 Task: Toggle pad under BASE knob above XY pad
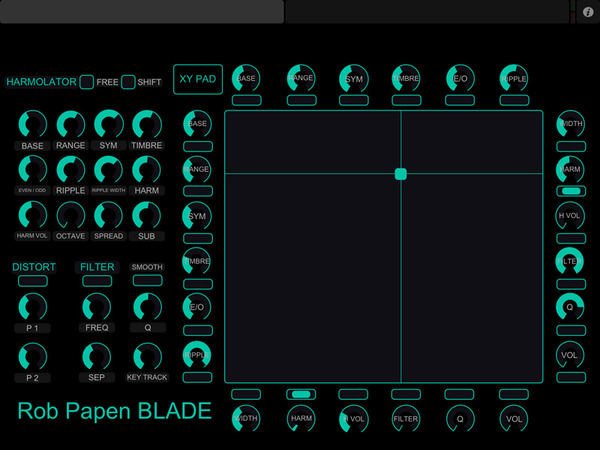tap(247, 100)
